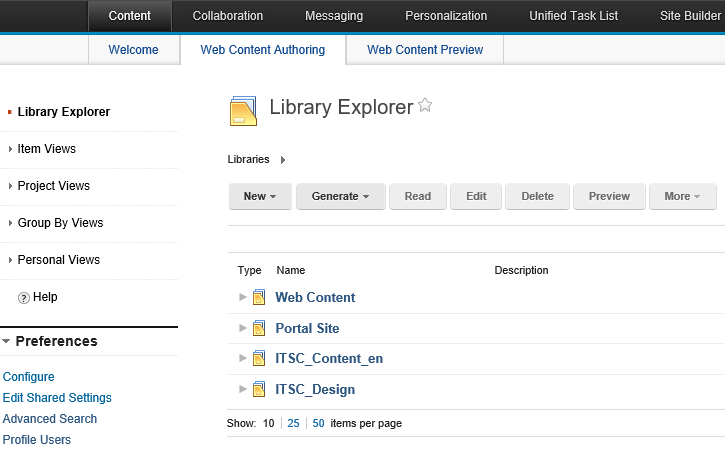This screenshot has width=725, height=451.
Task: Open the Edit Shared Settings link
Action: pyautogui.click(x=57, y=398)
